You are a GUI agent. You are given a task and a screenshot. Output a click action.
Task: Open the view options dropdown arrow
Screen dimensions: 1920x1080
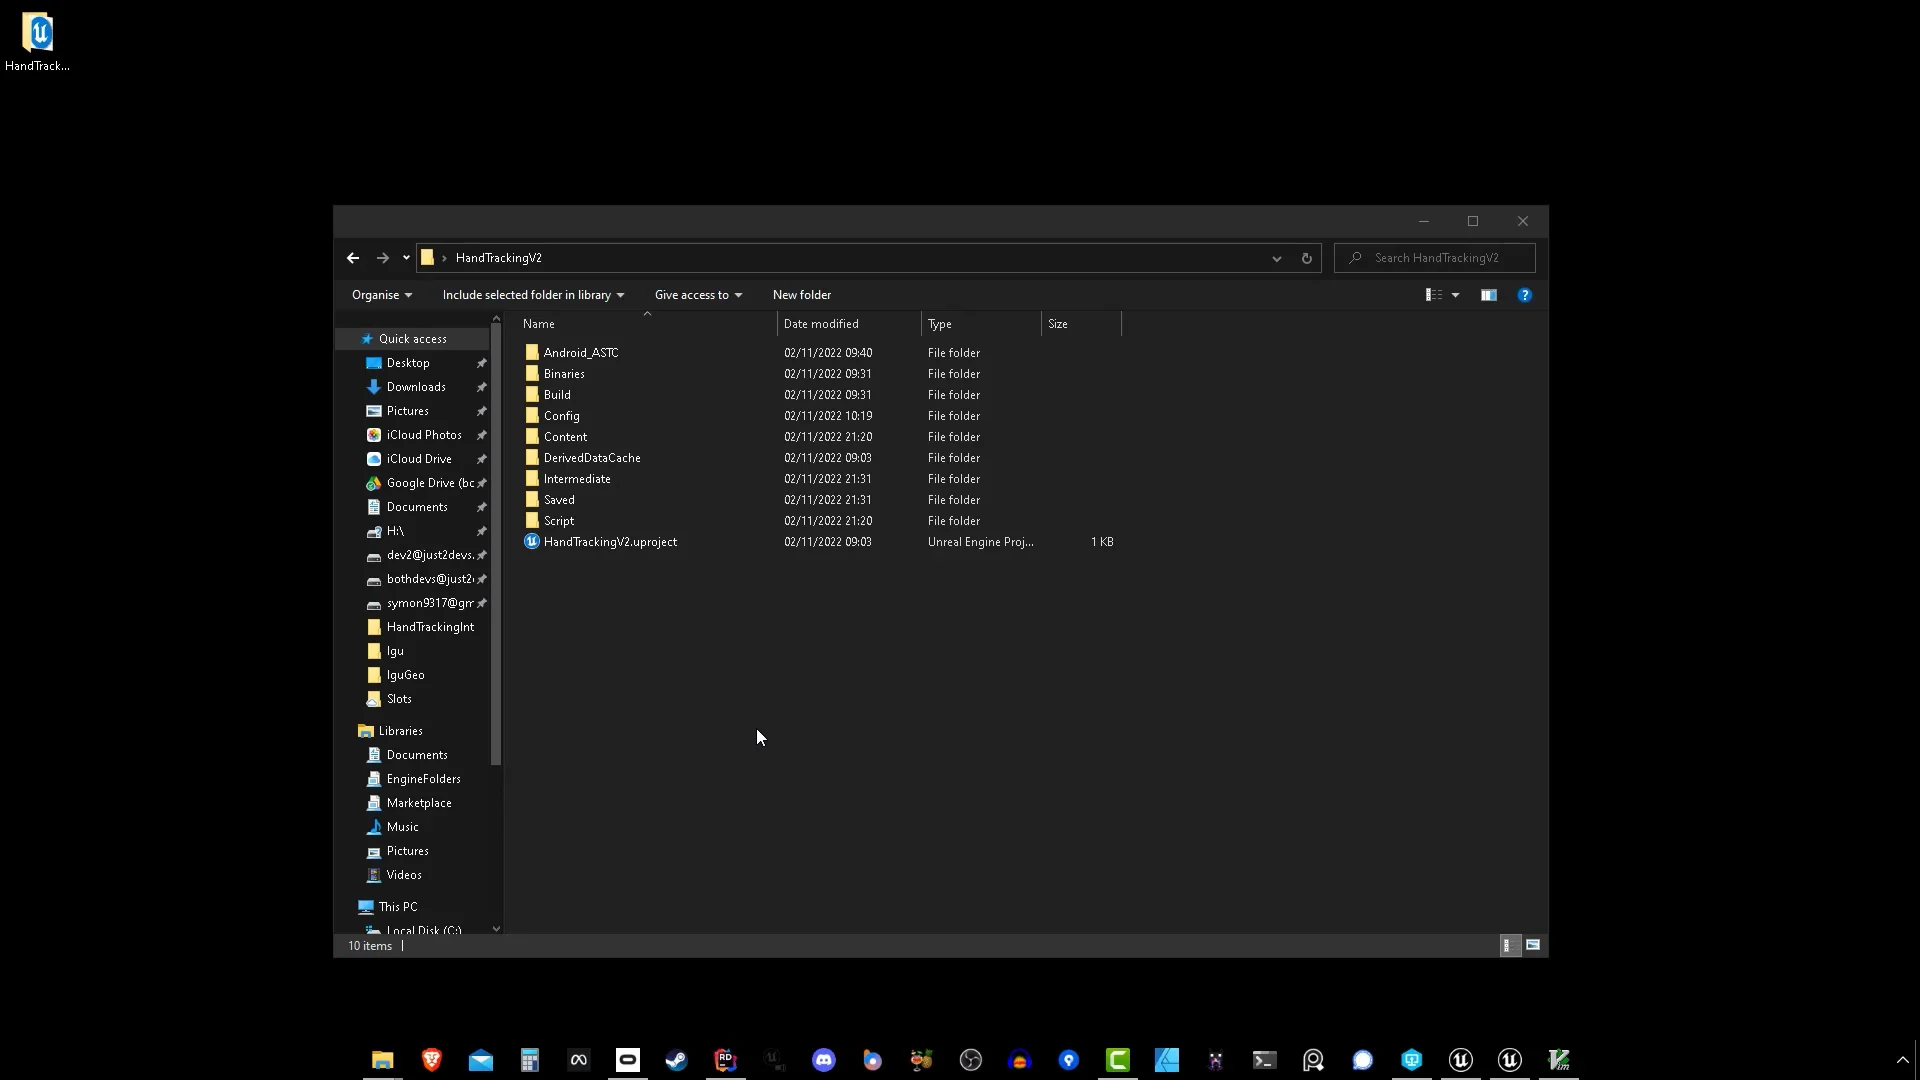point(1455,295)
